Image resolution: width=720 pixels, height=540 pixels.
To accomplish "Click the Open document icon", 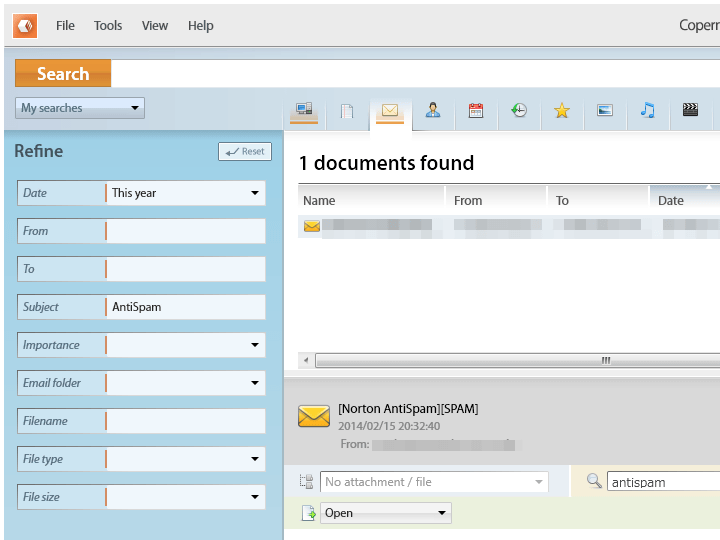I will 309,513.
